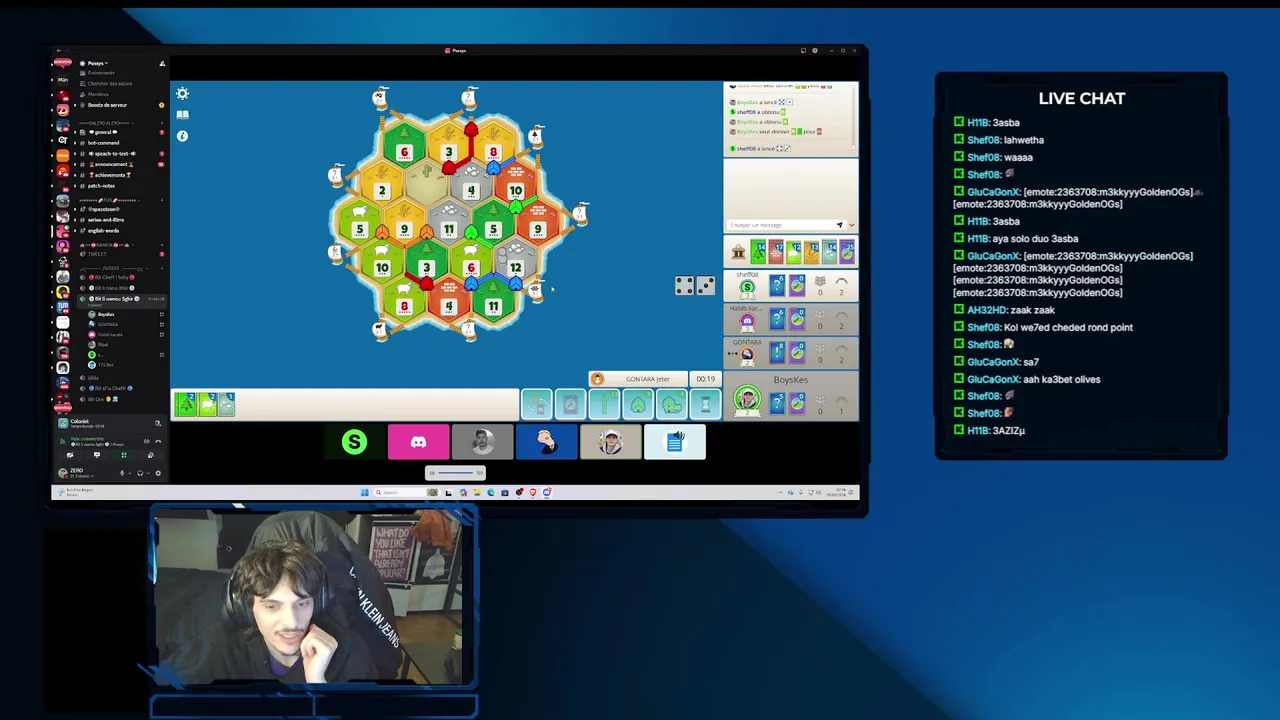This screenshot has height=720, width=1280.
Task: Disconnect from the Discord voice channel
Action: point(157,441)
